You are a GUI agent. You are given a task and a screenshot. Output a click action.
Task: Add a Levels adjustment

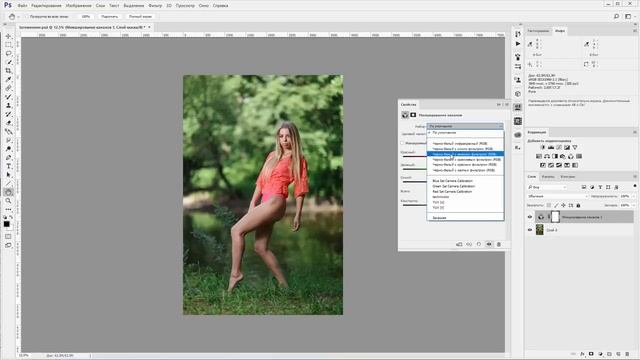551,147
